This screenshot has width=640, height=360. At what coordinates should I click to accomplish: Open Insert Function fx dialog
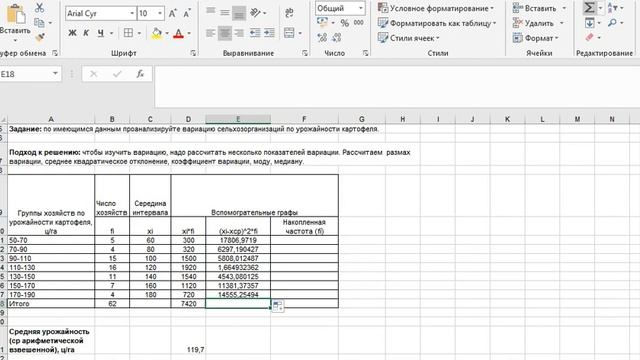click(x=140, y=74)
